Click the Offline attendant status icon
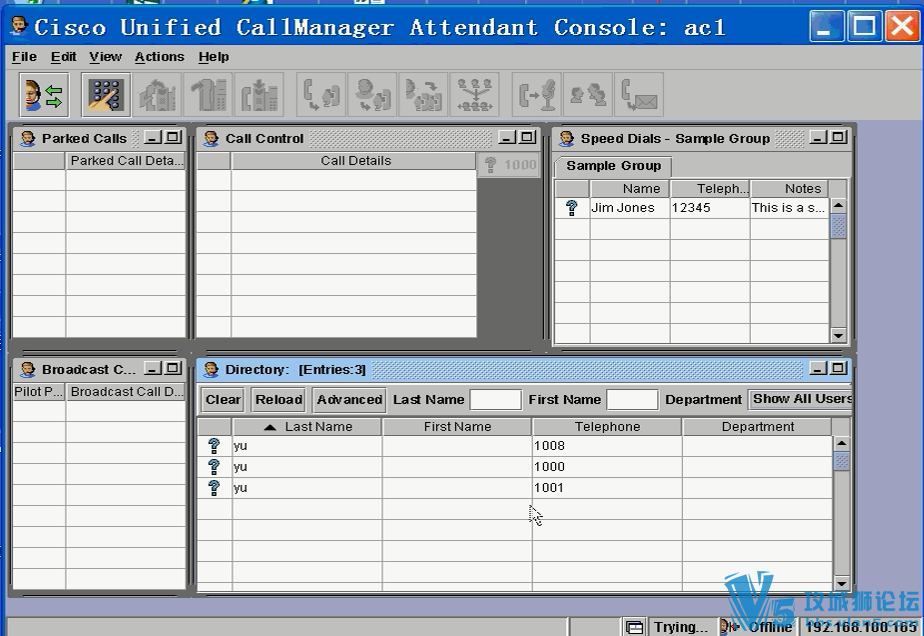 pos(729,627)
